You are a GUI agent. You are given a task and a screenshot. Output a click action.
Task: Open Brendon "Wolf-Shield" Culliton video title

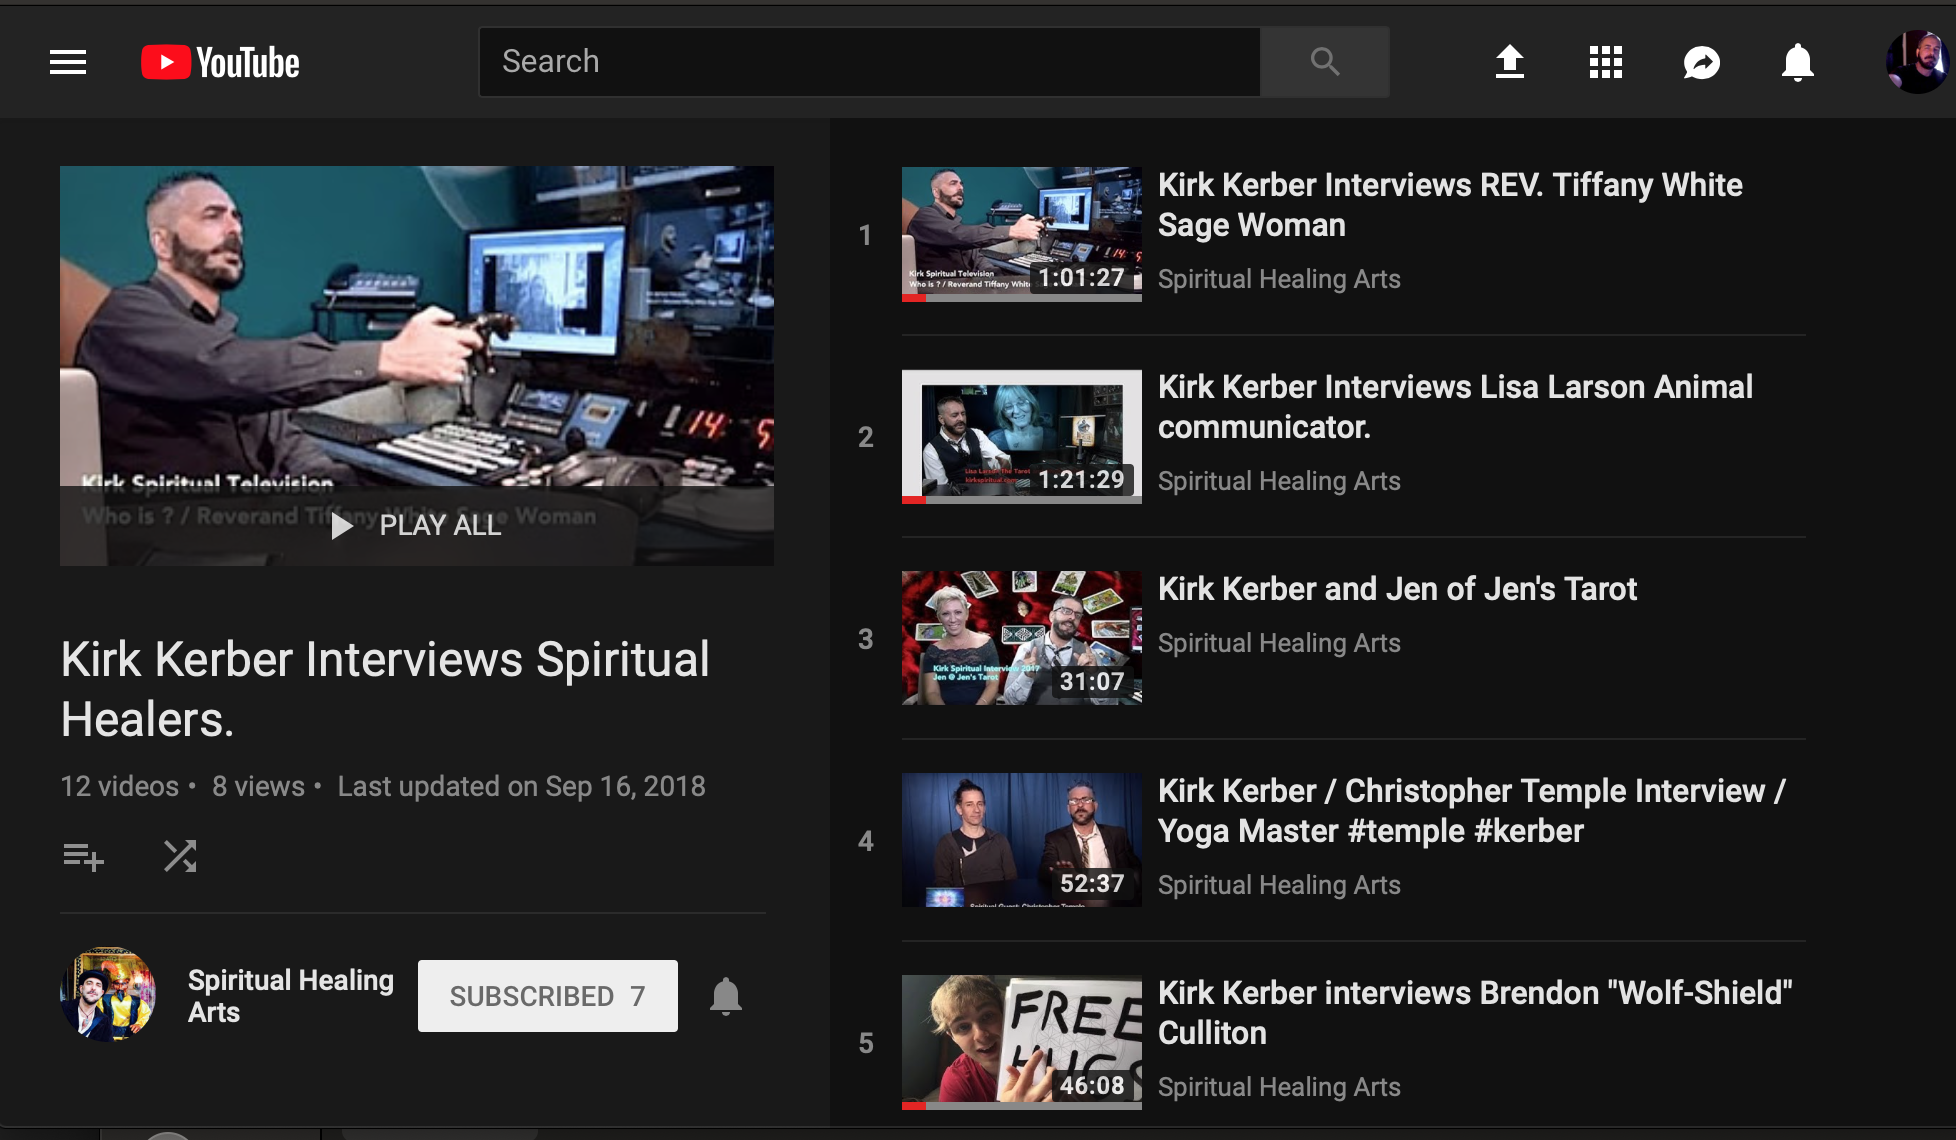[1475, 1013]
